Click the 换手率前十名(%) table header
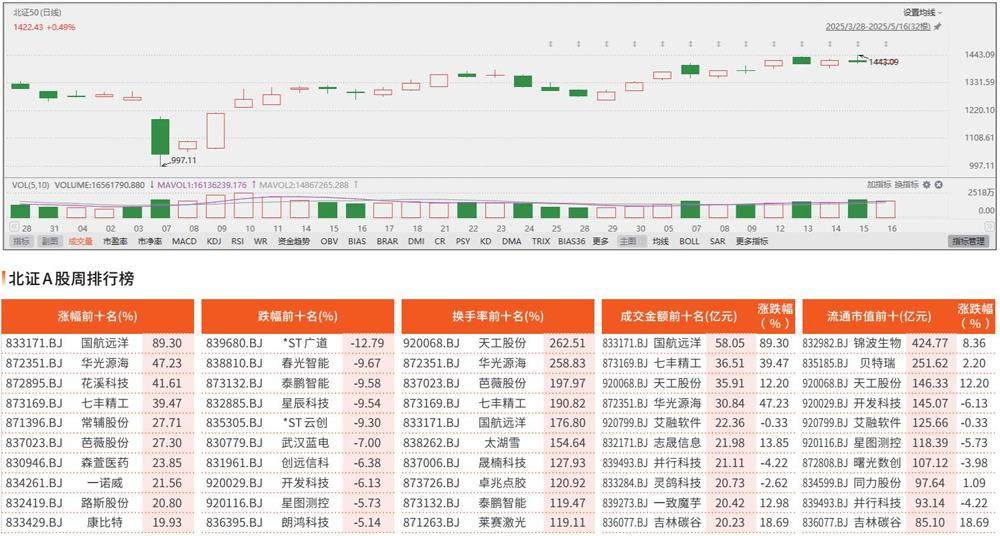Viewport: 1000px width, 536px height. click(x=497, y=316)
